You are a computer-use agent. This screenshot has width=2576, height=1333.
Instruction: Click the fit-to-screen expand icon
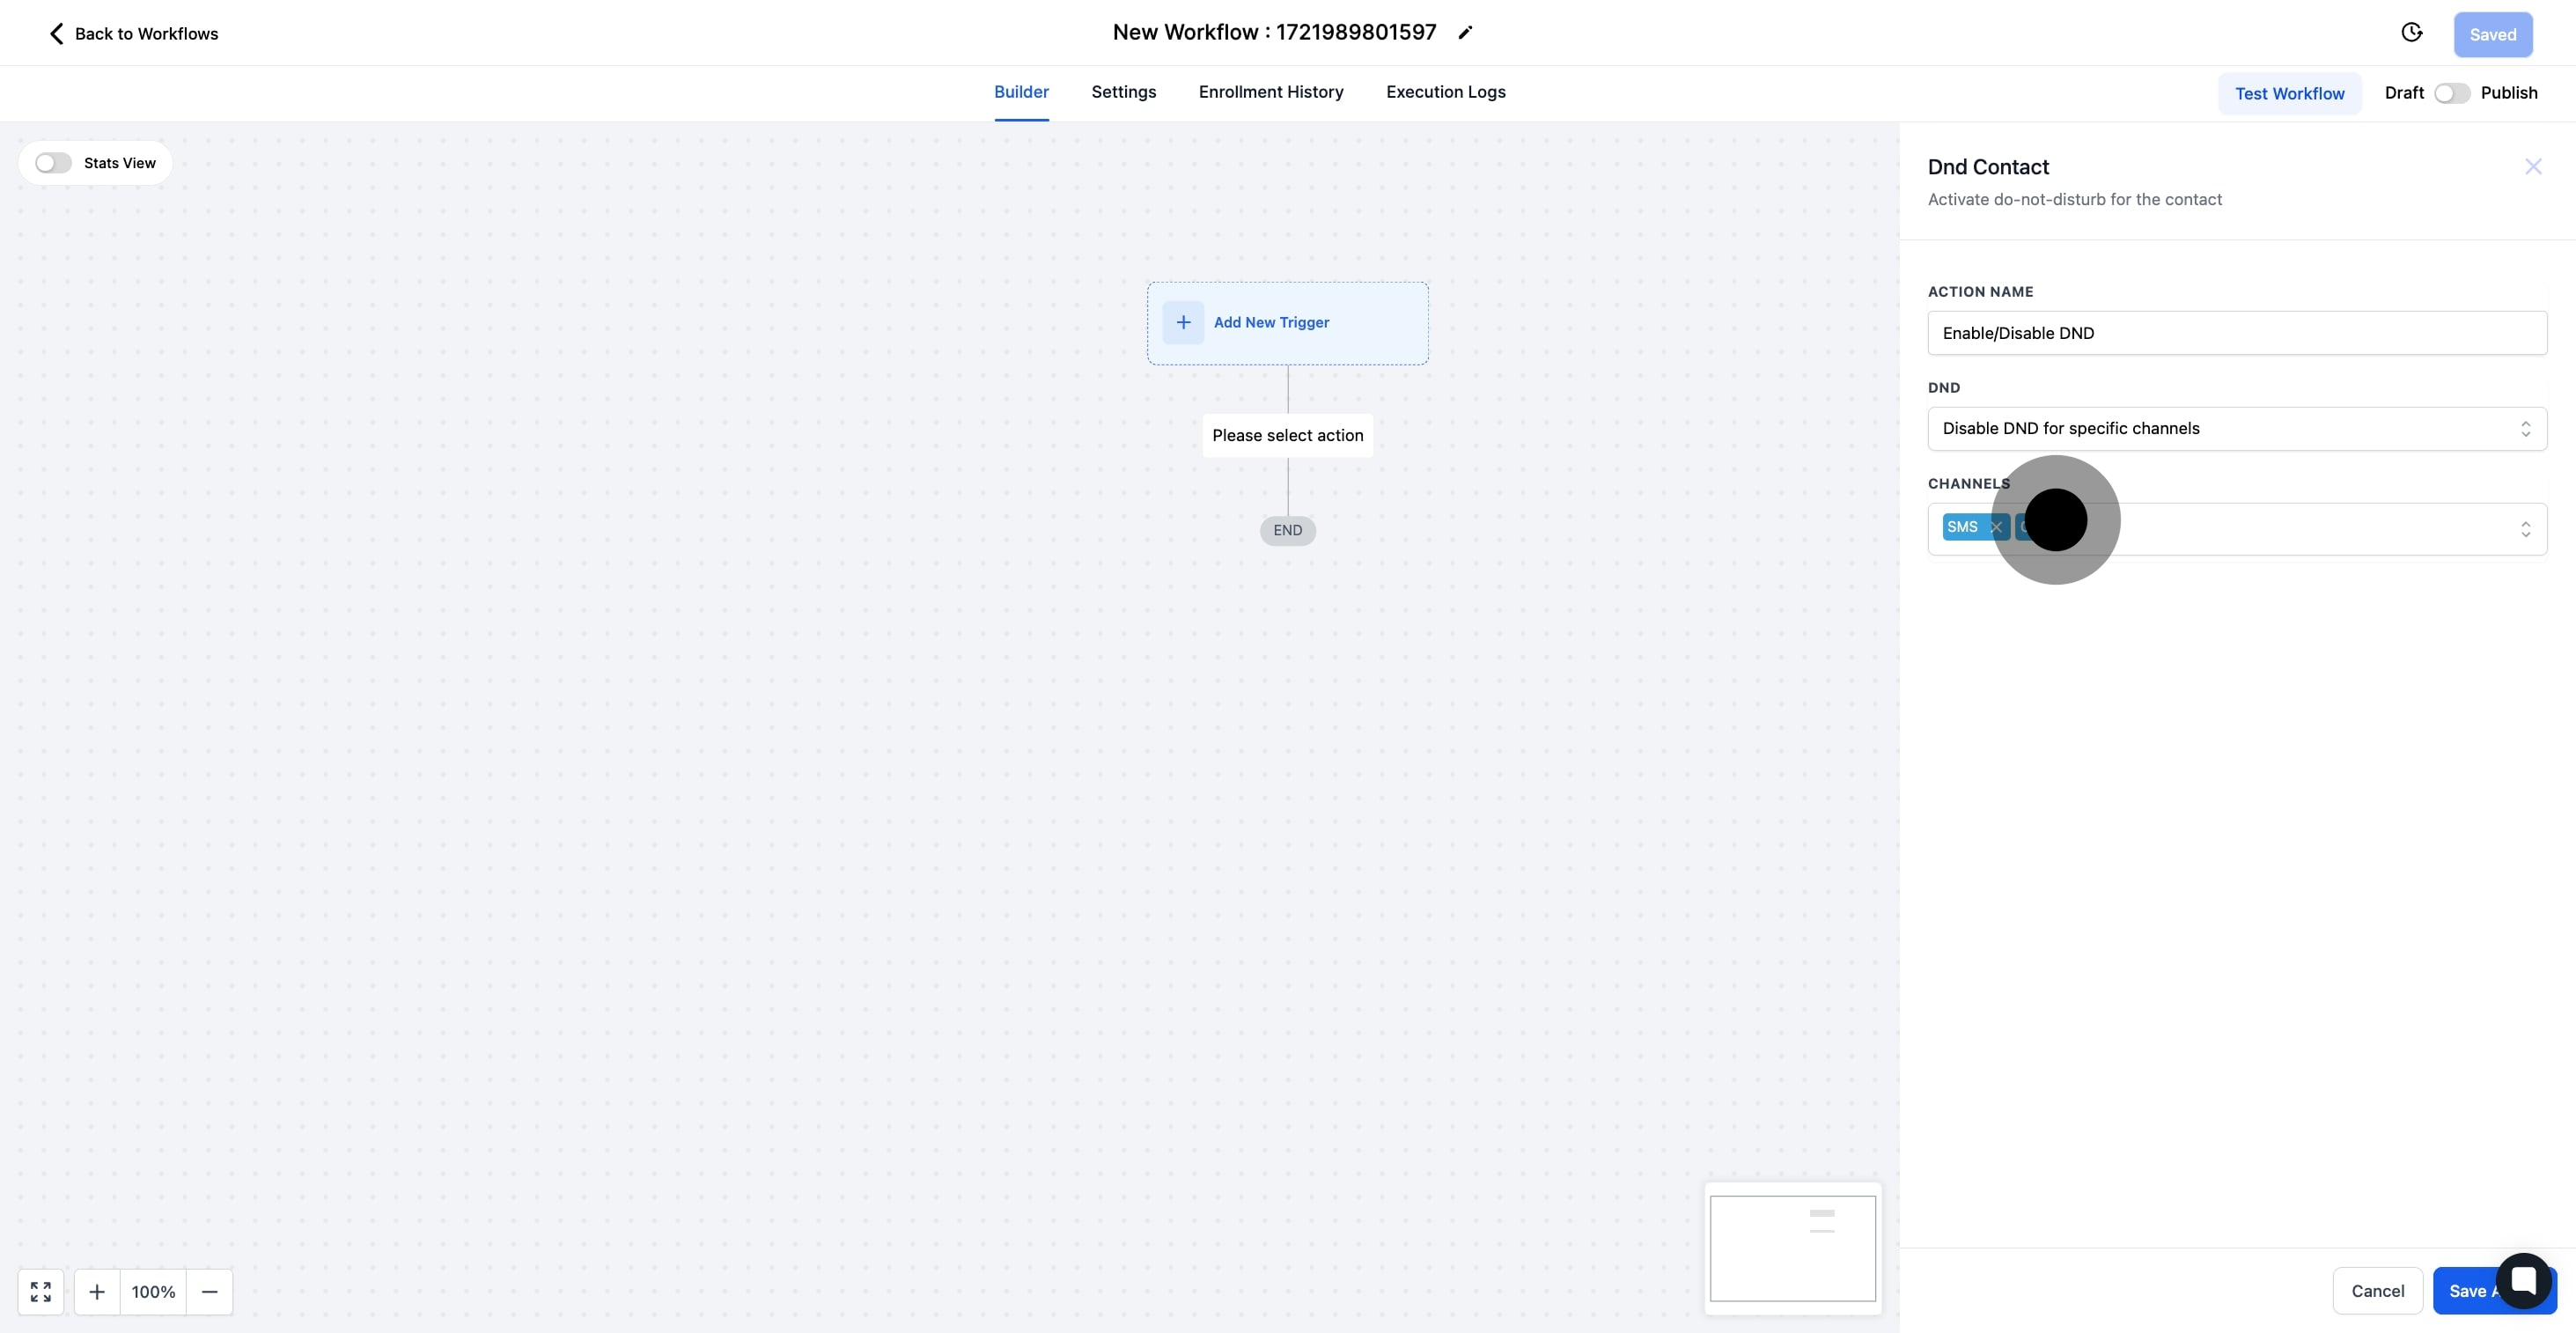click(41, 1291)
